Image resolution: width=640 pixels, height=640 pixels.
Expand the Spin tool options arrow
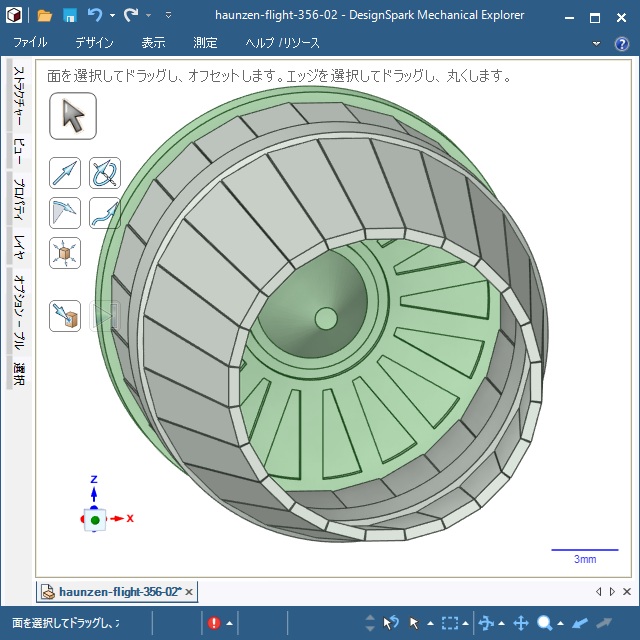502,623
